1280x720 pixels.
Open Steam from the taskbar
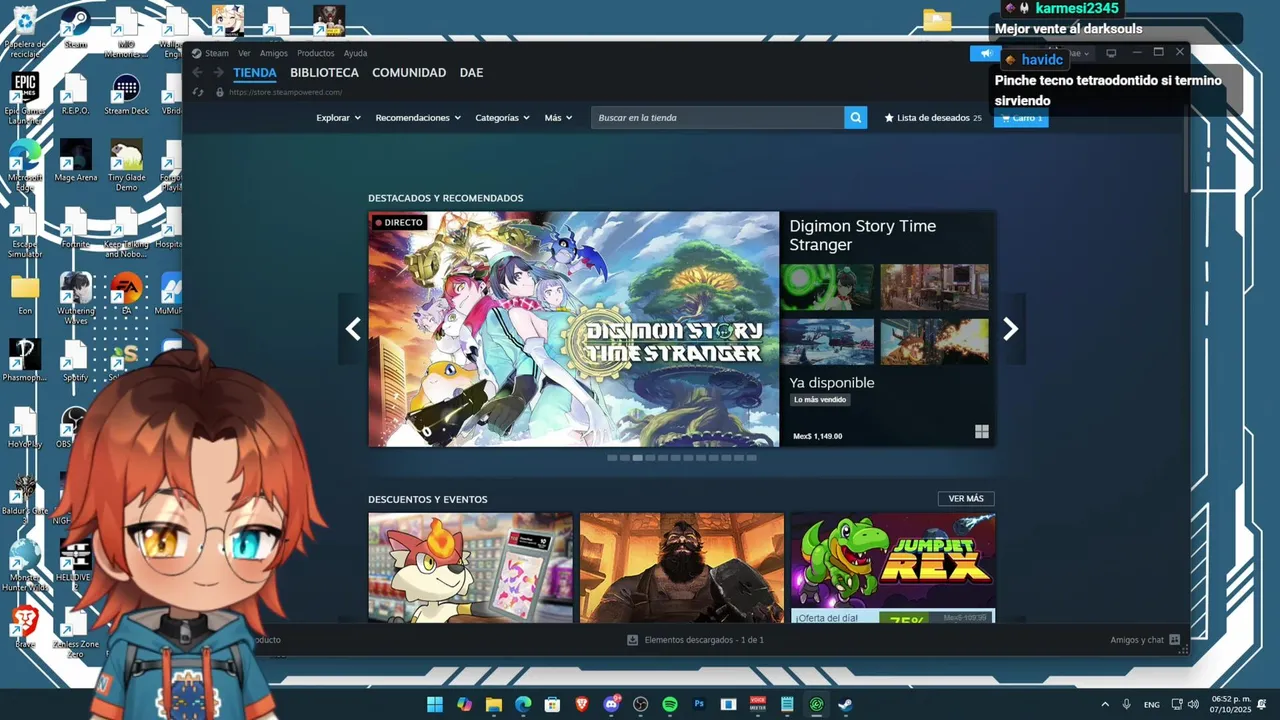tap(845, 704)
